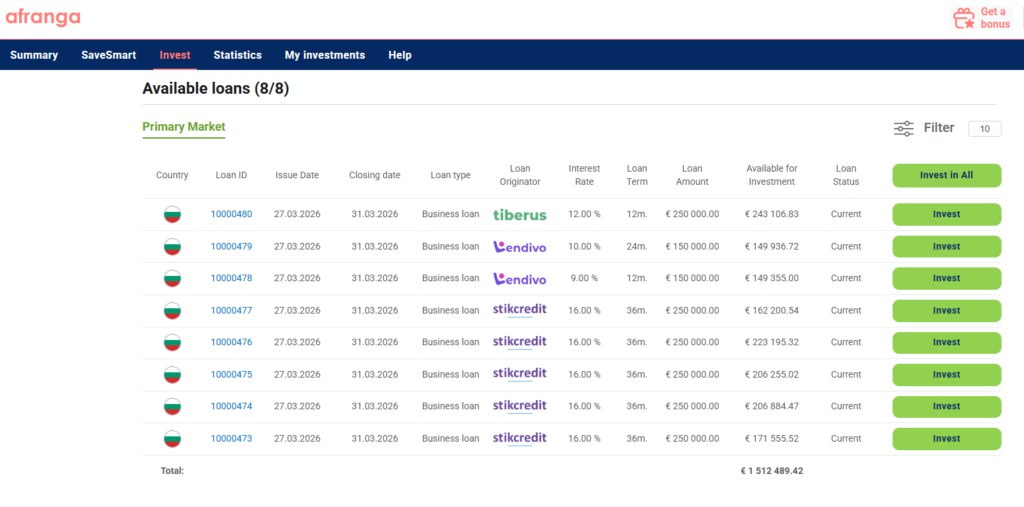This screenshot has height=507, width=1024.
Task: Open the Filter sliders icon
Action: 903,128
